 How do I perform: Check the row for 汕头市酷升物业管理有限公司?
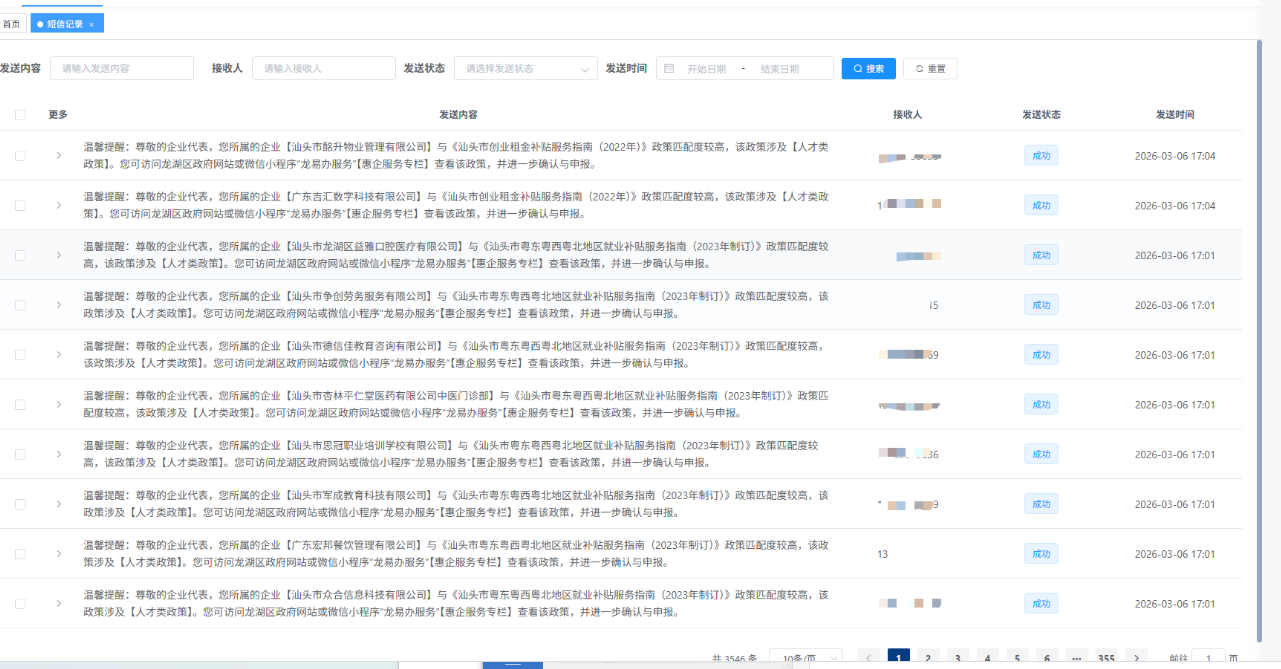[20, 156]
